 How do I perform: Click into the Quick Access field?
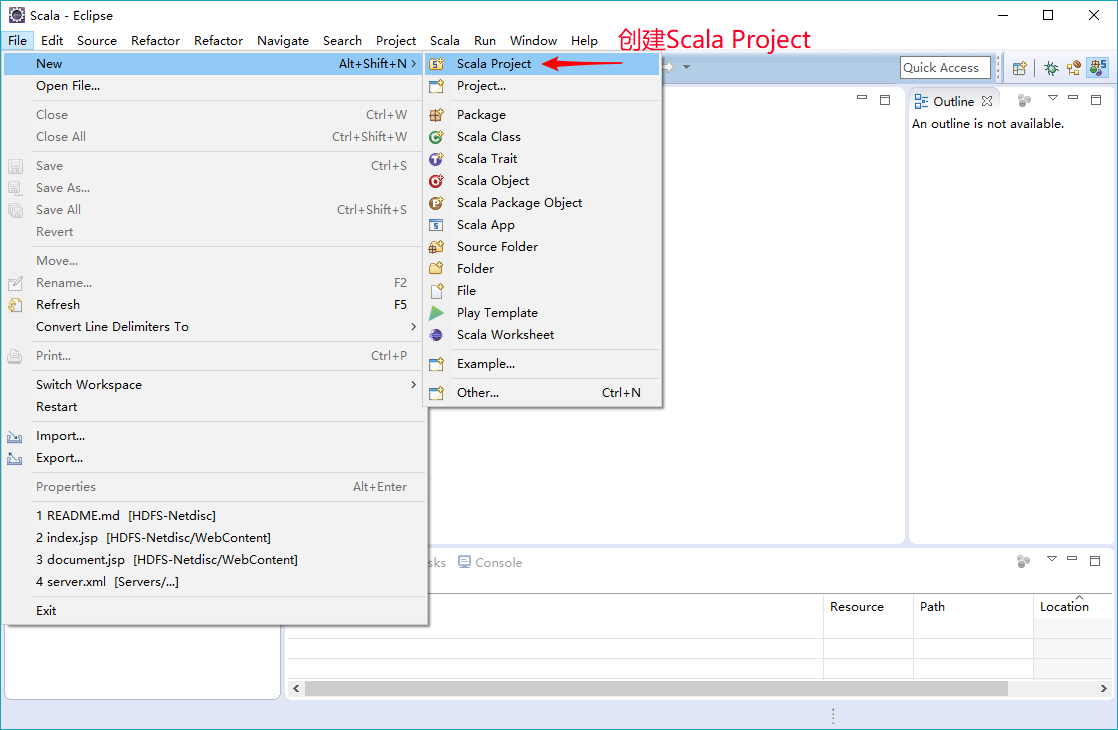[x=945, y=68]
